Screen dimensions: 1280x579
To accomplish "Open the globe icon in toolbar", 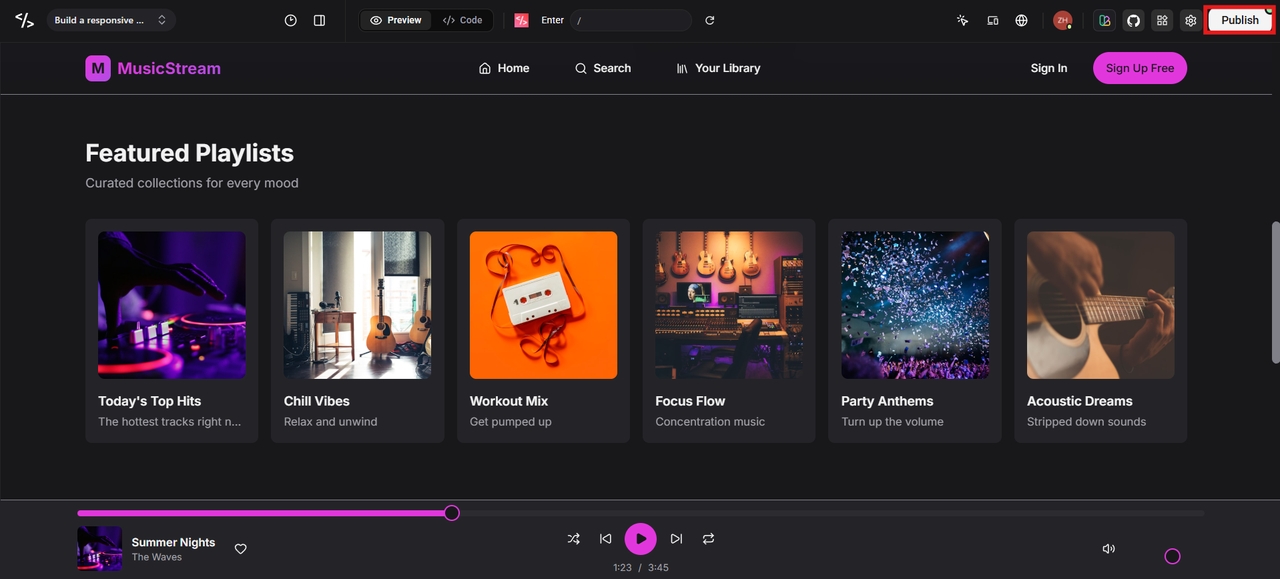I will point(1021,20).
